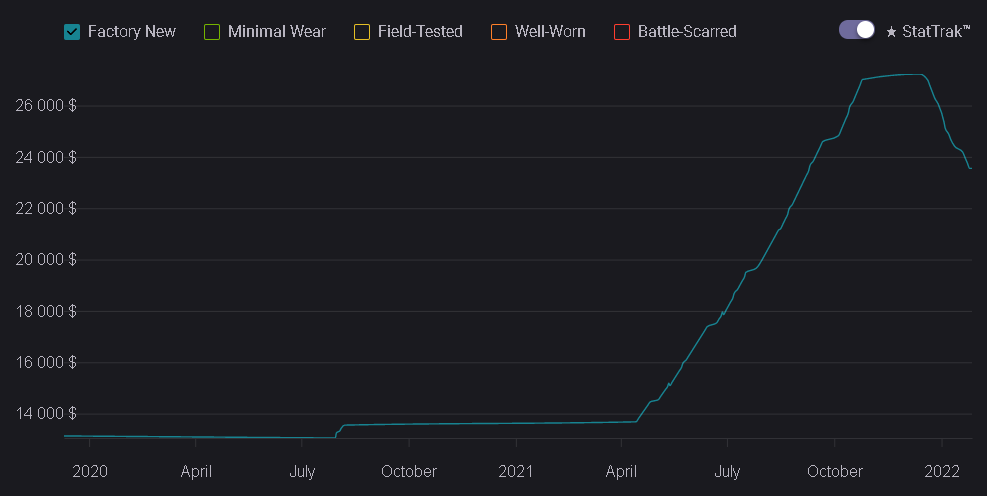The height and width of the screenshot is (496, 987).
Task: Click the StatTrak™ text label
Action: [x=936, y=31]
